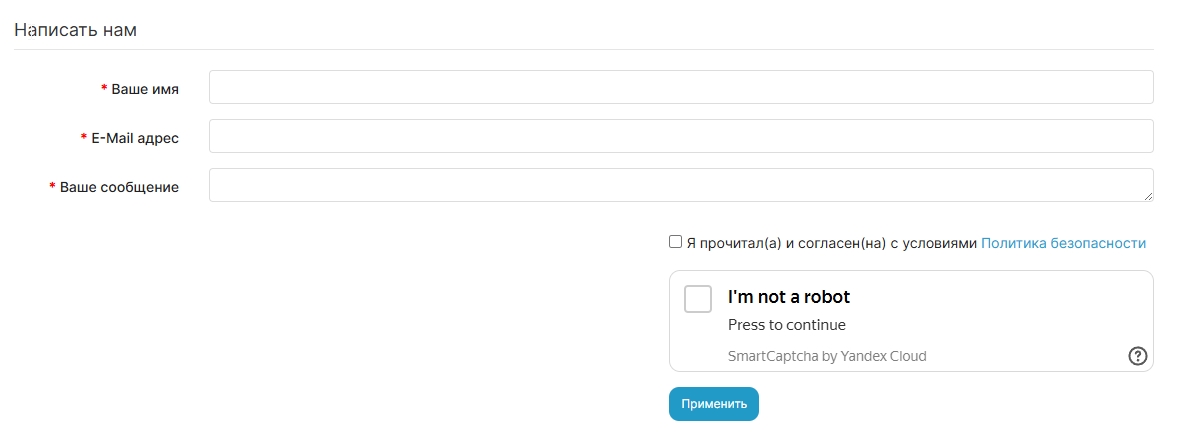This screenshot has height=440, width=1183.
Task: Check the "I'm not a robot" captcha box
Action: click(x=698, y=299)
